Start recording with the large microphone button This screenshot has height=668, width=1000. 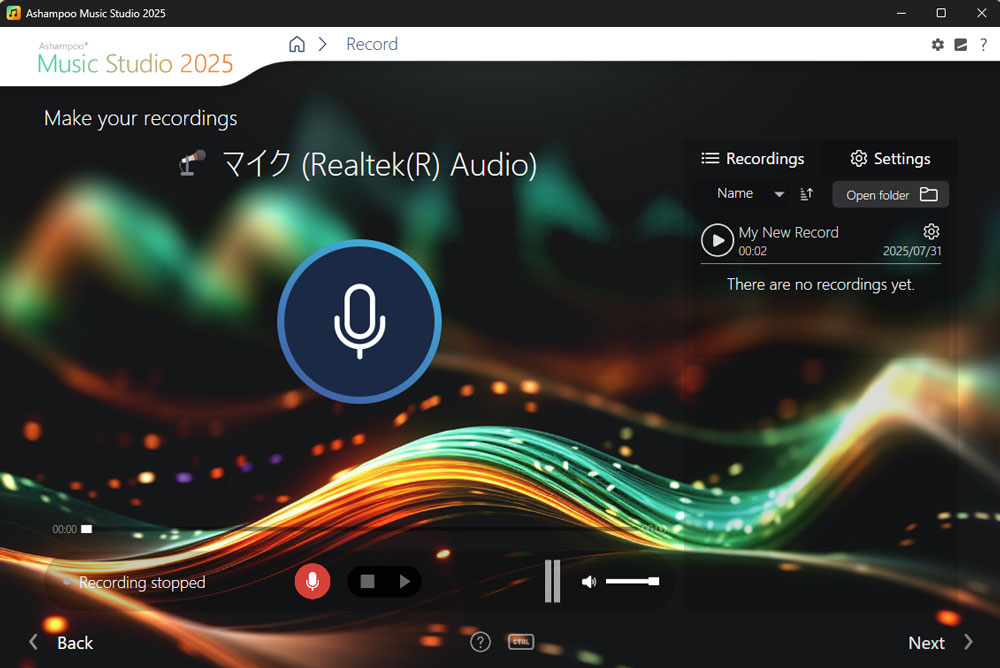[x=359, y=321]
